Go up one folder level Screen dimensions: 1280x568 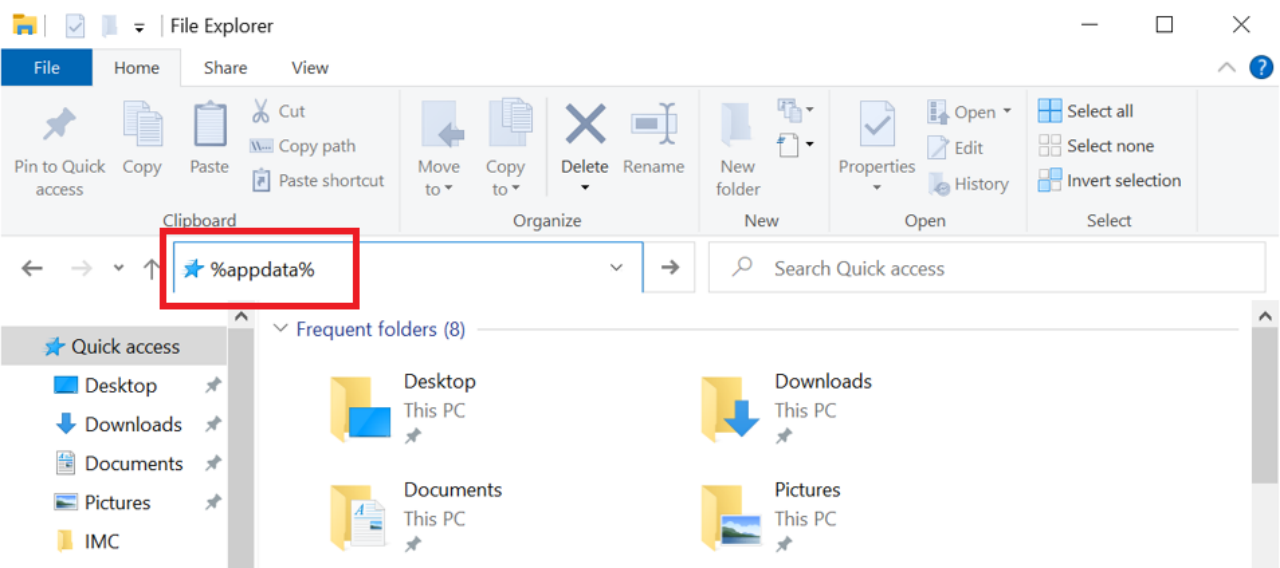(x=151, y=268)
